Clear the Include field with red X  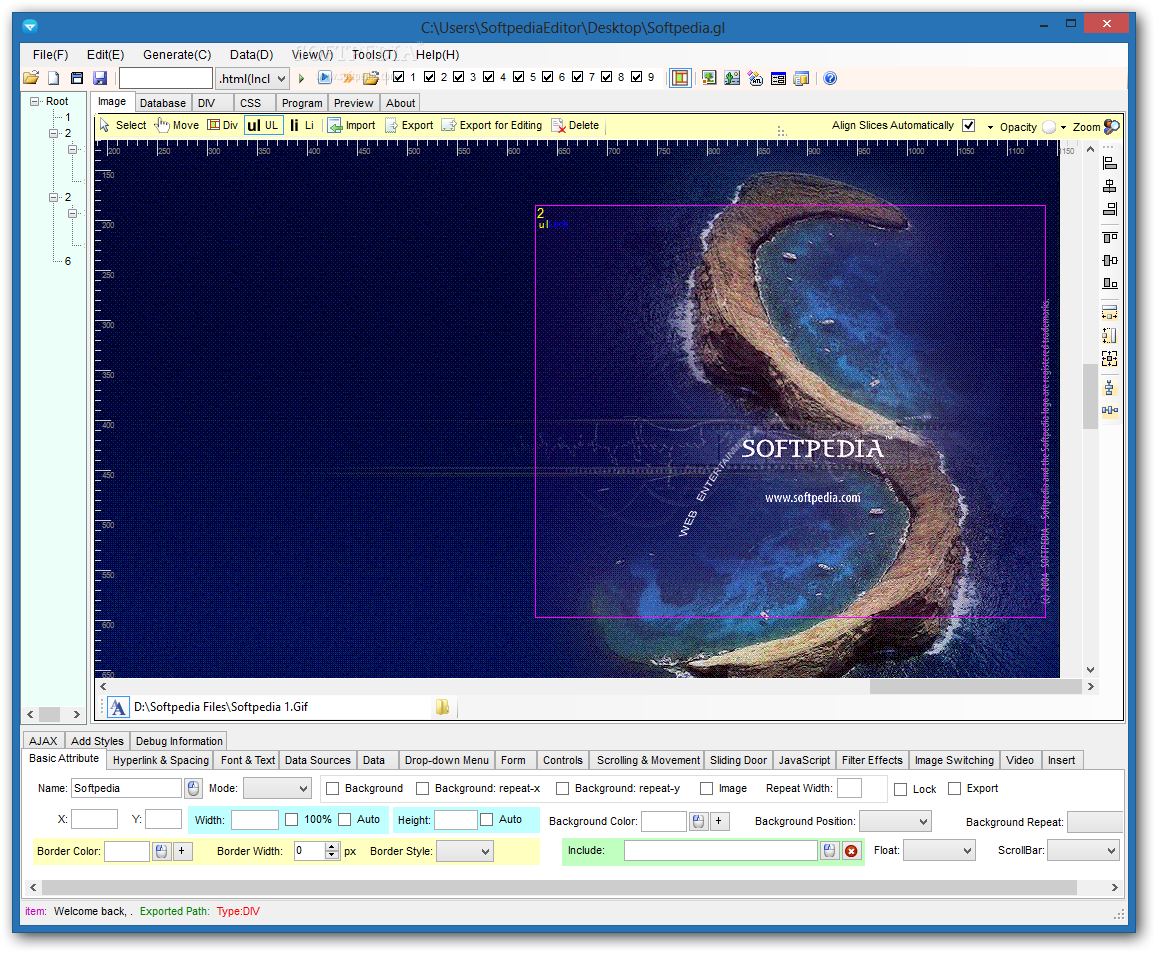[x=851, y=851]
